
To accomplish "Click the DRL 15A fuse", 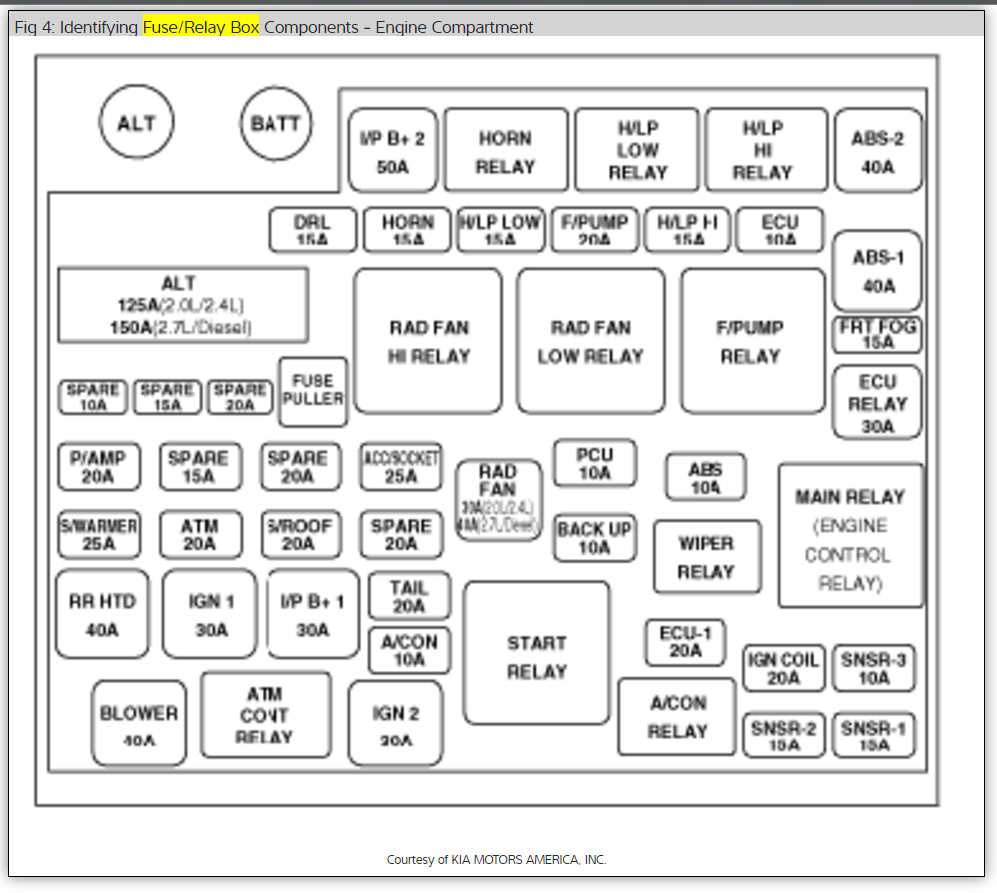I will point(313,230).
